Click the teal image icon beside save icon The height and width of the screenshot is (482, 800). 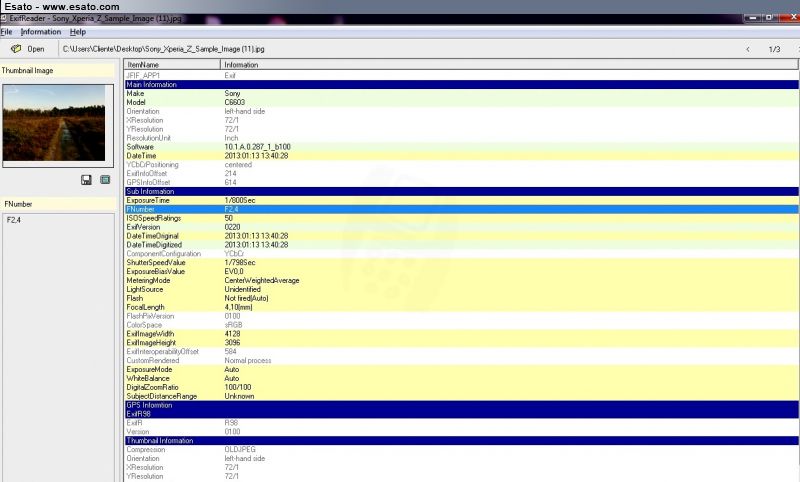point(105,179)
